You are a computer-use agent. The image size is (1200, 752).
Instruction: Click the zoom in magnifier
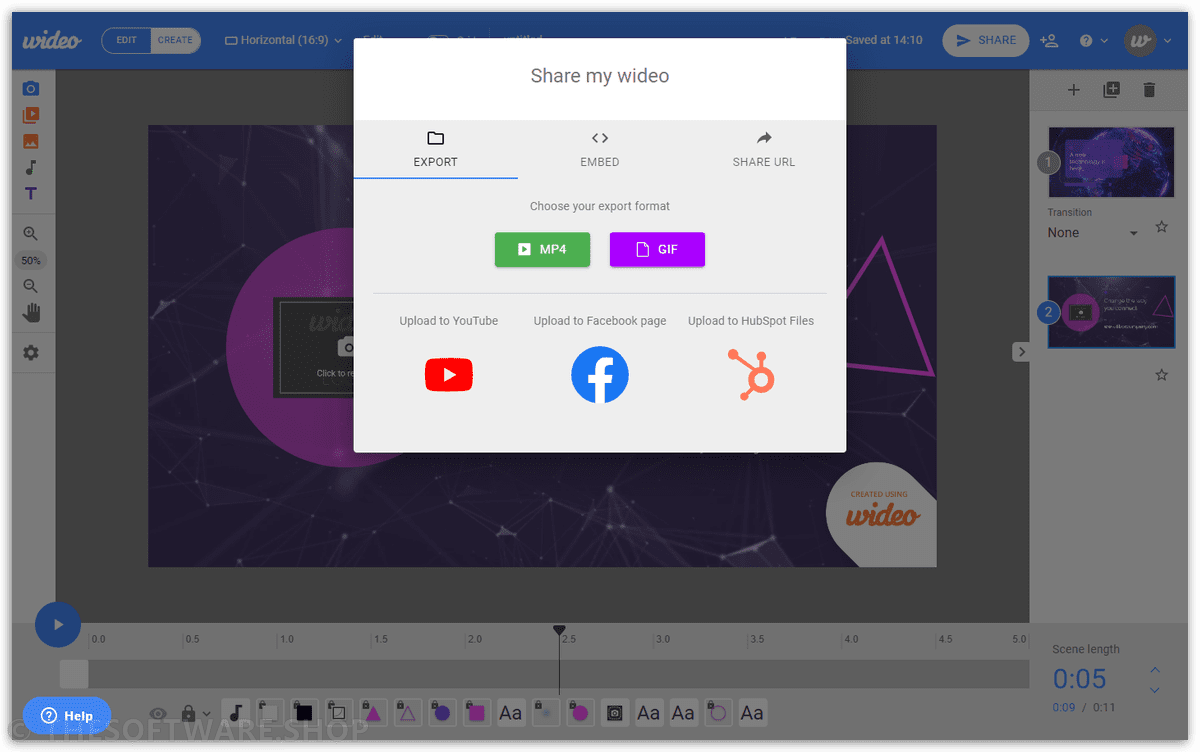coord(31,234)
